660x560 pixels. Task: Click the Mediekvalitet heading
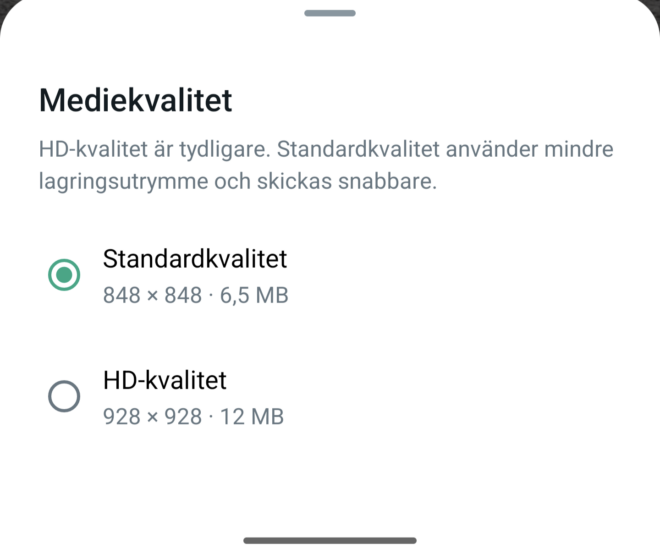(x=135, y=100)
